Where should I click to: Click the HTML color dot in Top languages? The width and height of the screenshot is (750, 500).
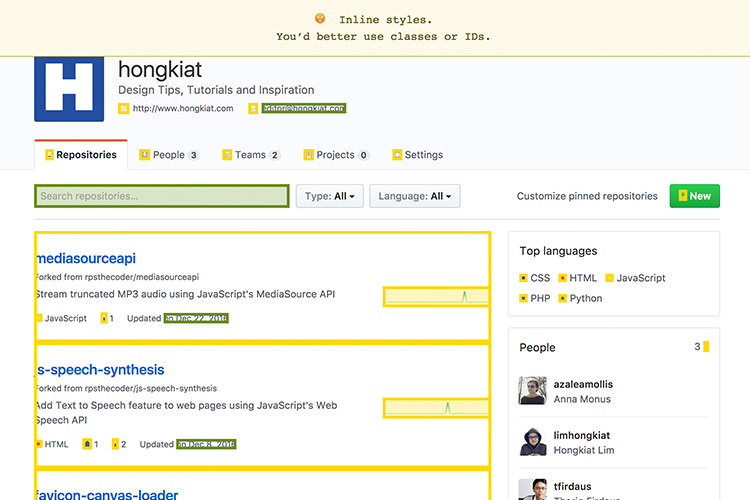(x=562, y=278)
